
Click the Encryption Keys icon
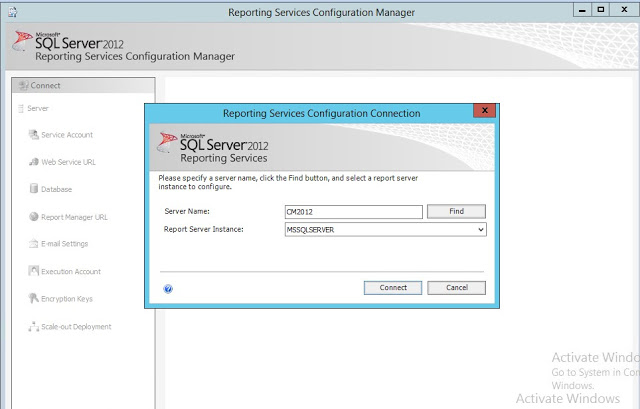click(33, 299)
